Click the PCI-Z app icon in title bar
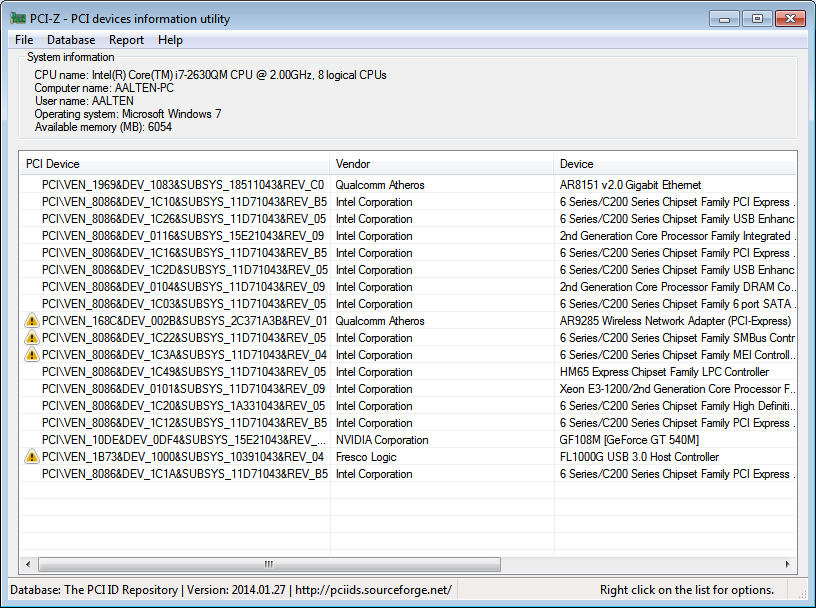 [x=18, y=19]
